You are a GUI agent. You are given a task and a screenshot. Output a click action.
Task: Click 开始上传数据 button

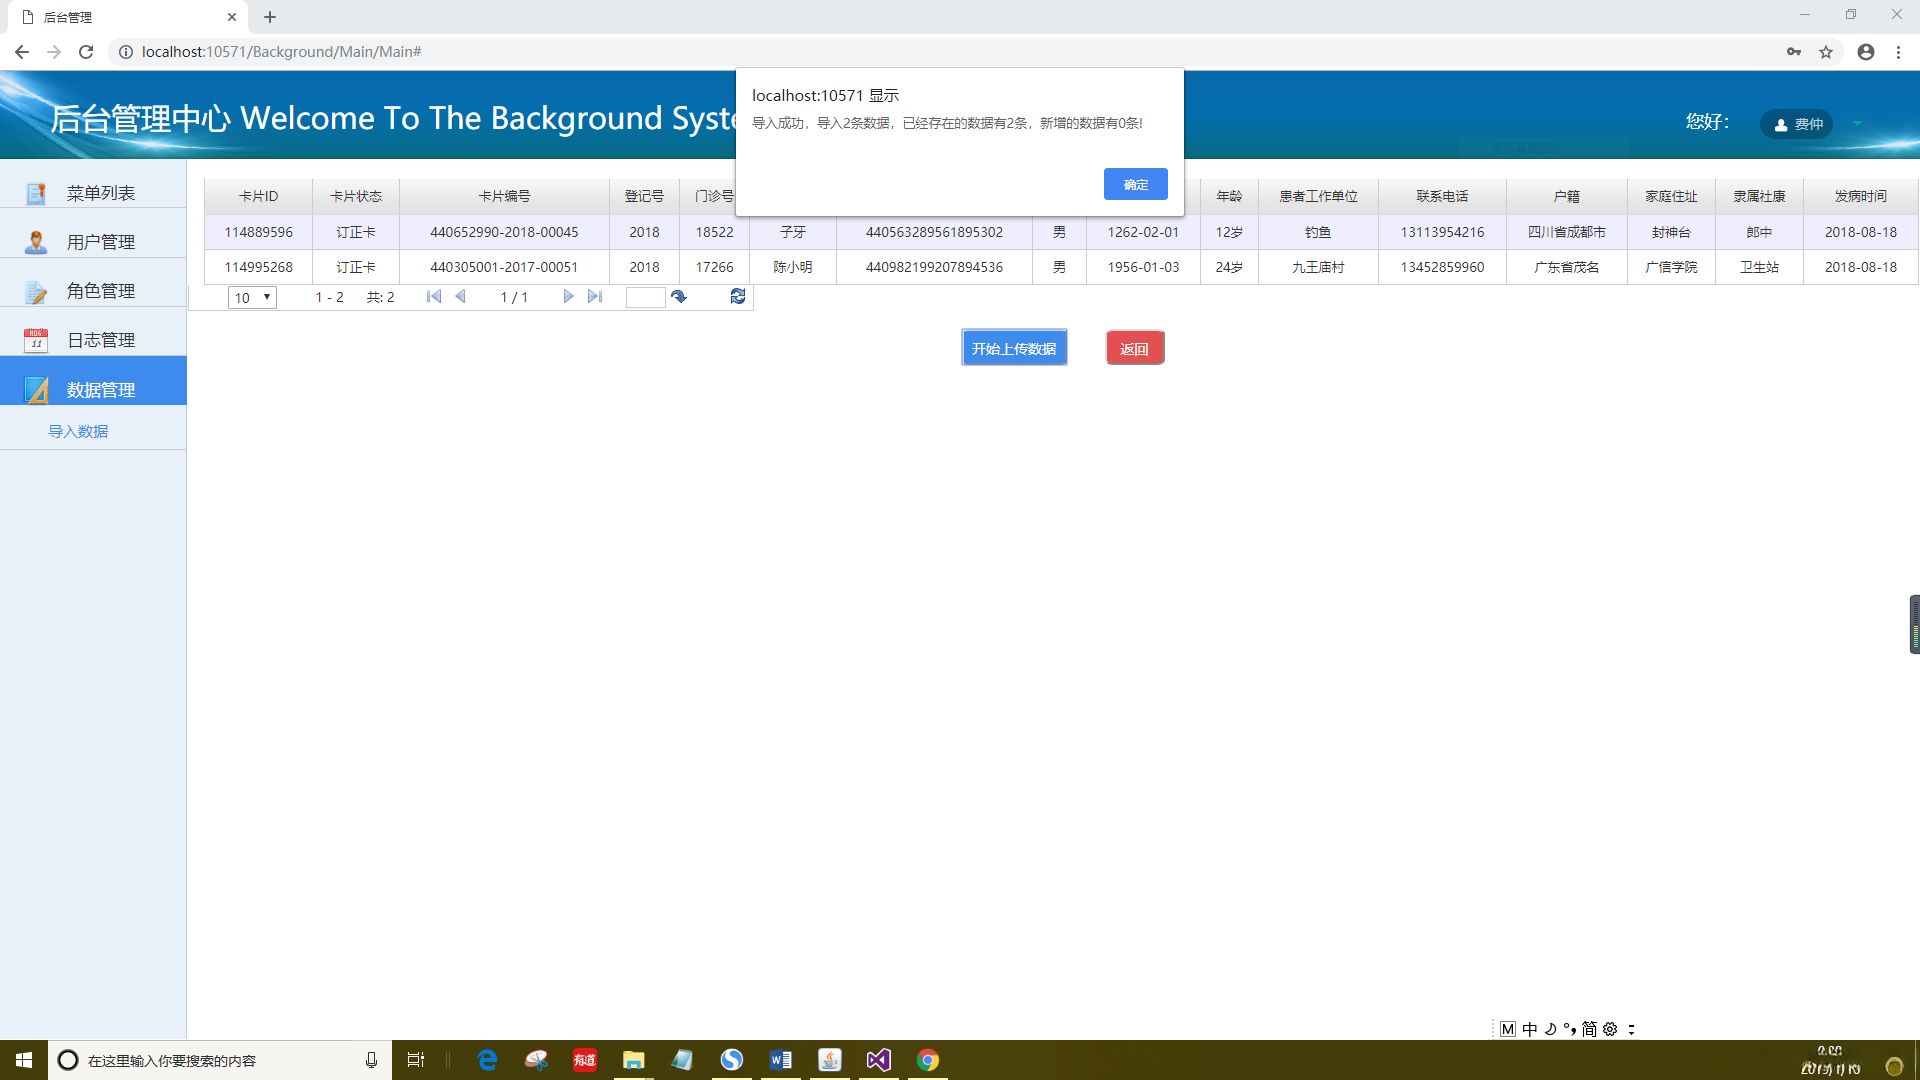(1014, 349)
